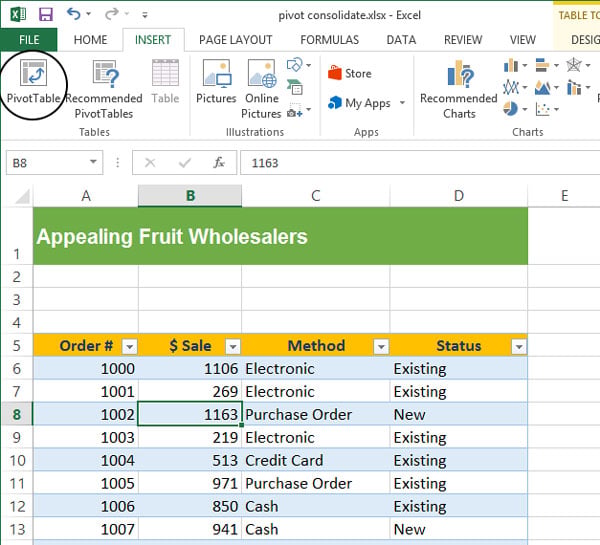Open the Order # filter dropdown

[x=129, y=347]
